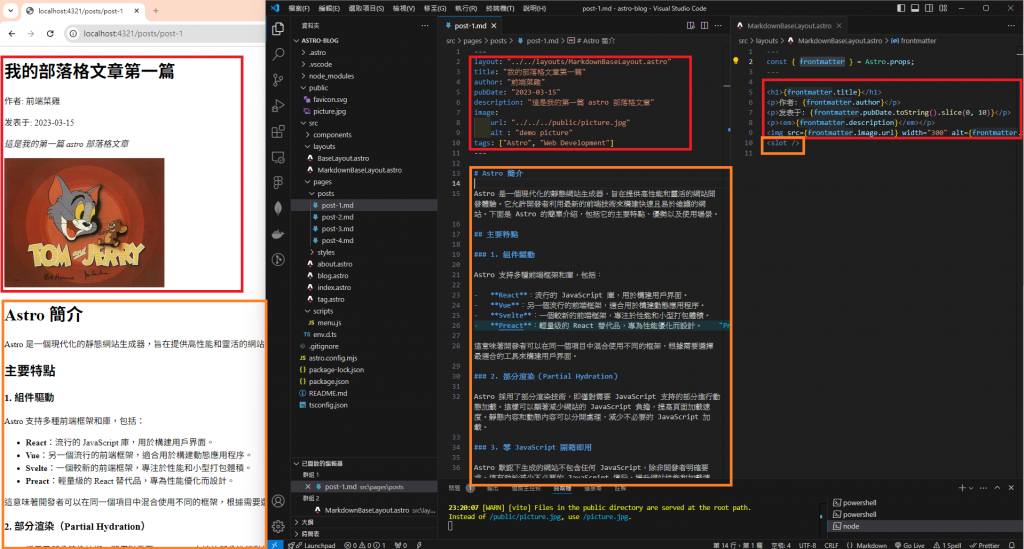Image resolution: width=1024 pixels, height=549 pixels.
Task: Open the MongoDB leaf view
Action: point(278,208)
